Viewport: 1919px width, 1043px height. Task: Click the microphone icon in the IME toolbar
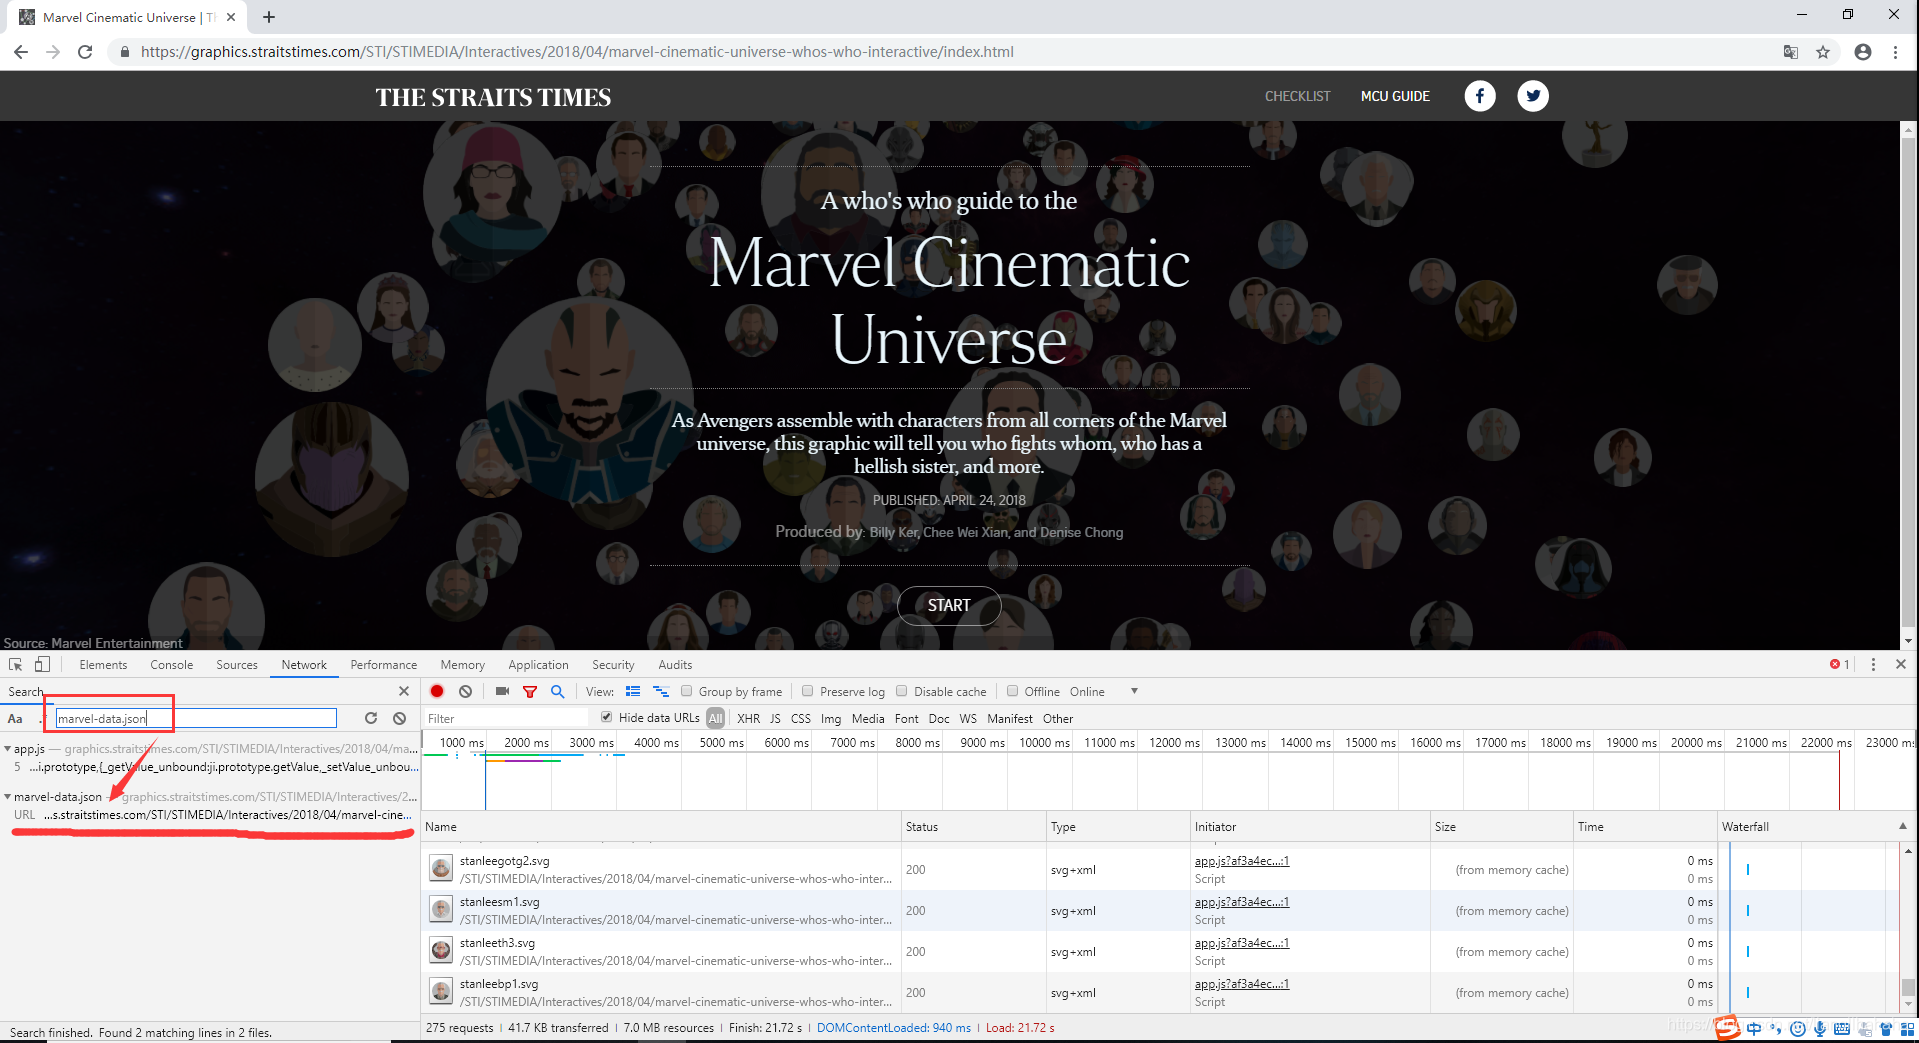(x=1820, y=1029)
